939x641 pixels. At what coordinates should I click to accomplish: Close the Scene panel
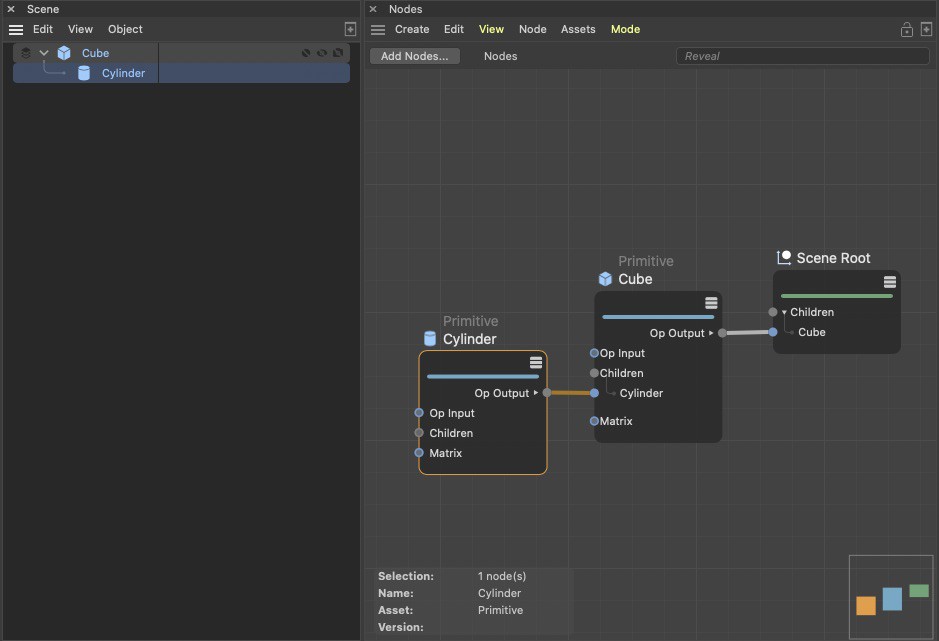[x=11, y=9]
